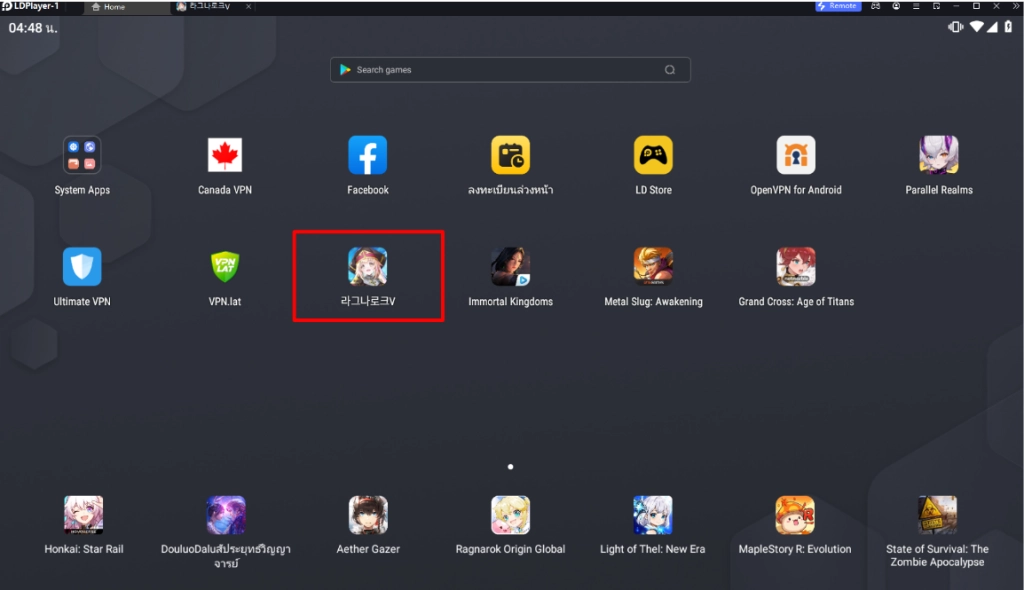
Task: Launch the DouluoDalu game icon
Action: pos(226,515)
